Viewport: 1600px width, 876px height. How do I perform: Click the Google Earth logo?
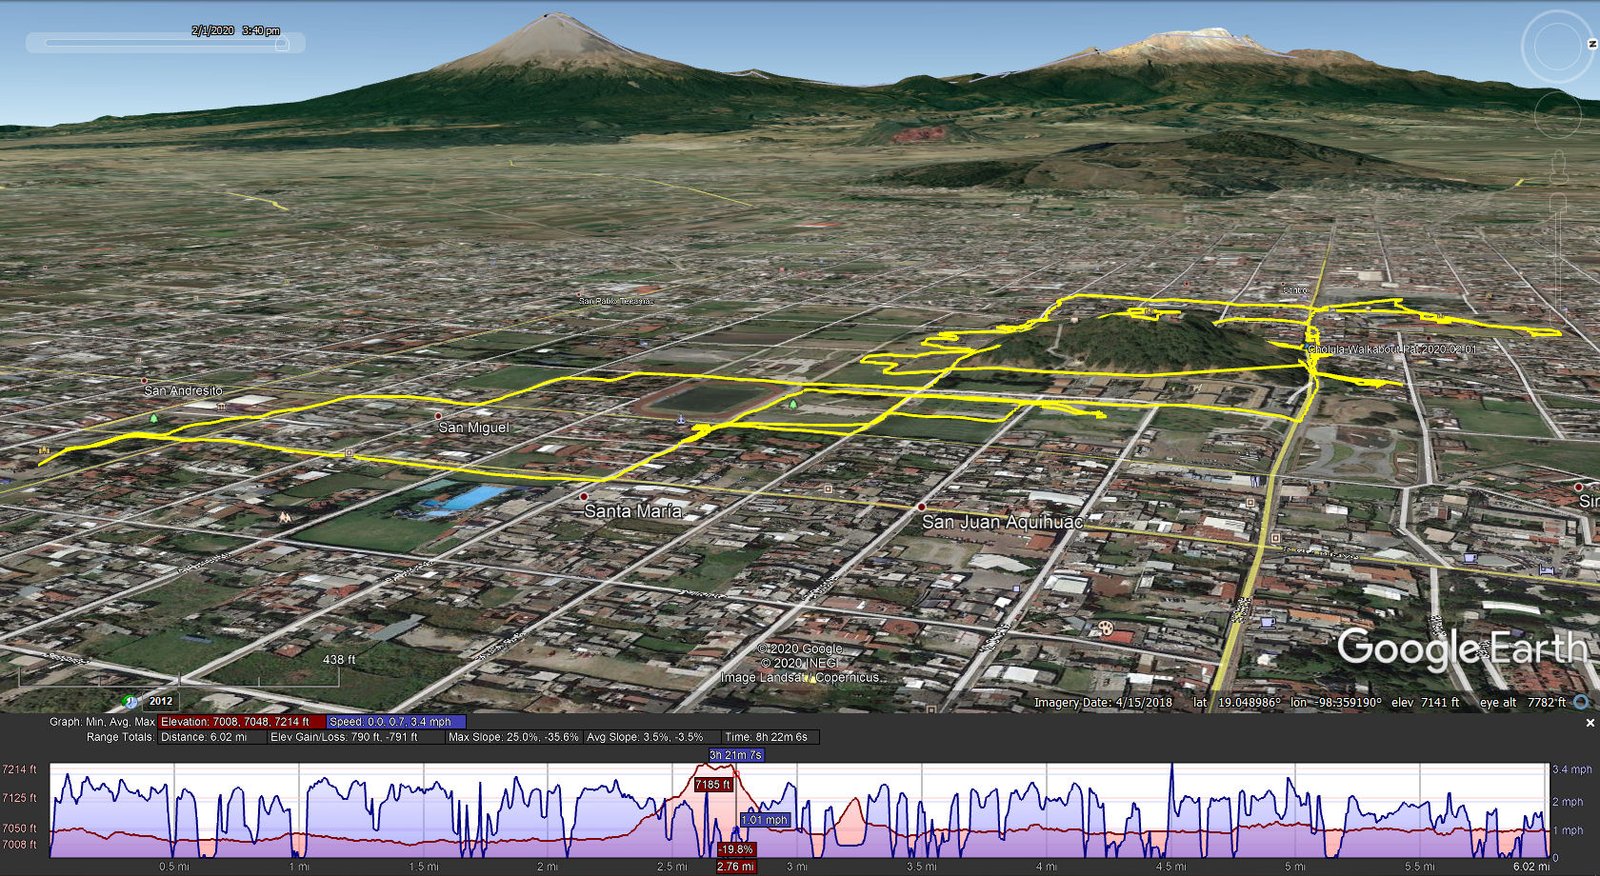tap(1461, 648)
